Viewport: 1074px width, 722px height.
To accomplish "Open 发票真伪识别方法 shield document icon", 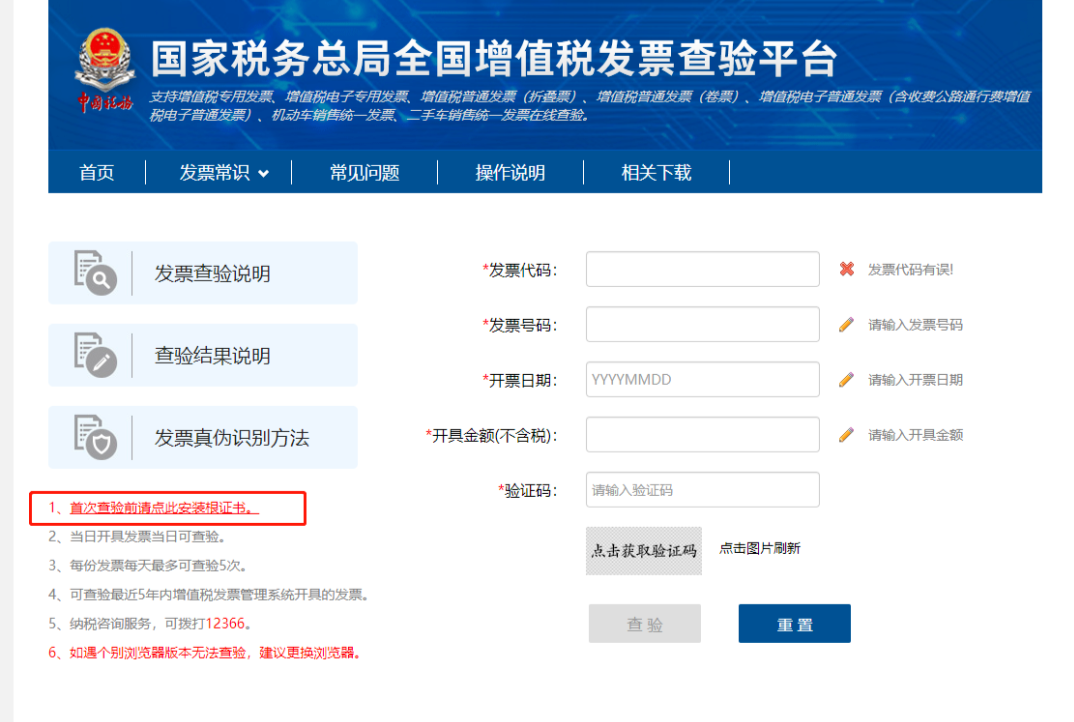I will [92, 437].
